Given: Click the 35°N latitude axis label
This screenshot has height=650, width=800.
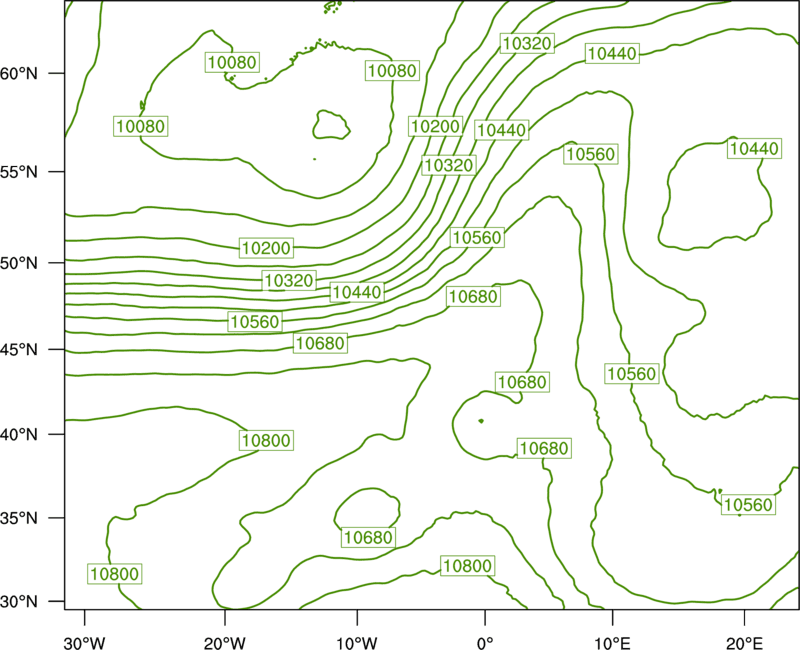Looking at the screenshot, I should click(19, 518).
